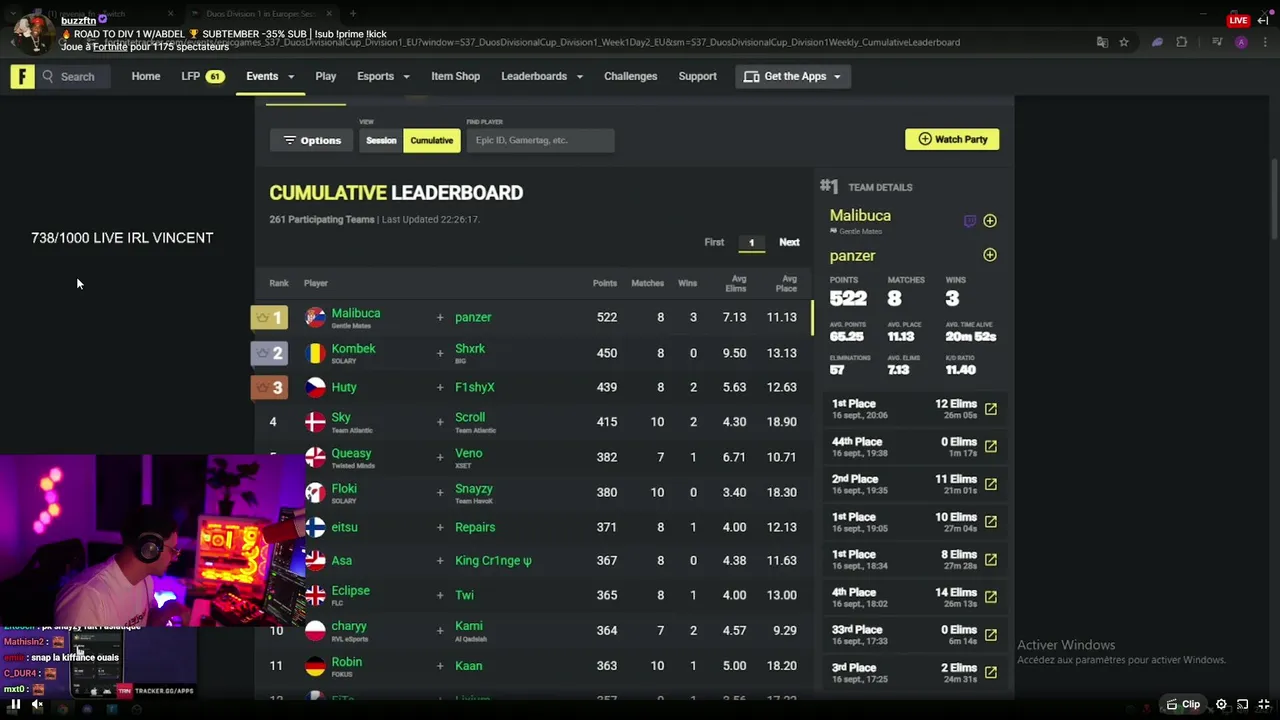The width and height of the screenshot is (1280, 720).
Task: Click the page vertical scrollbar
Action: [1274, 200]
